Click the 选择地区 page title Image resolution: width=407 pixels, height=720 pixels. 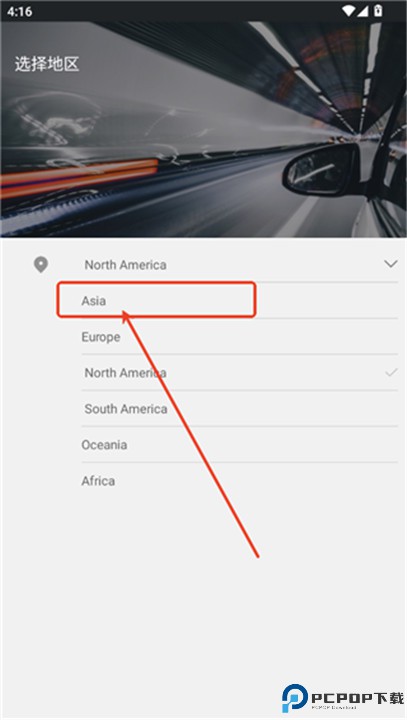pos(47,64)
